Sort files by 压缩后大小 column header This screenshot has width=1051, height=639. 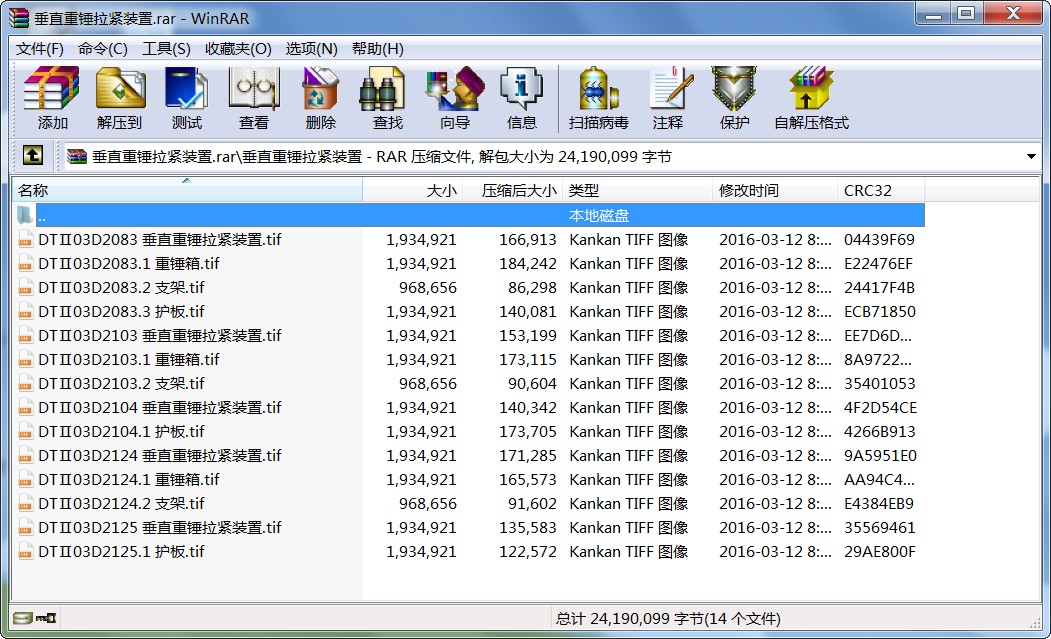512,190
